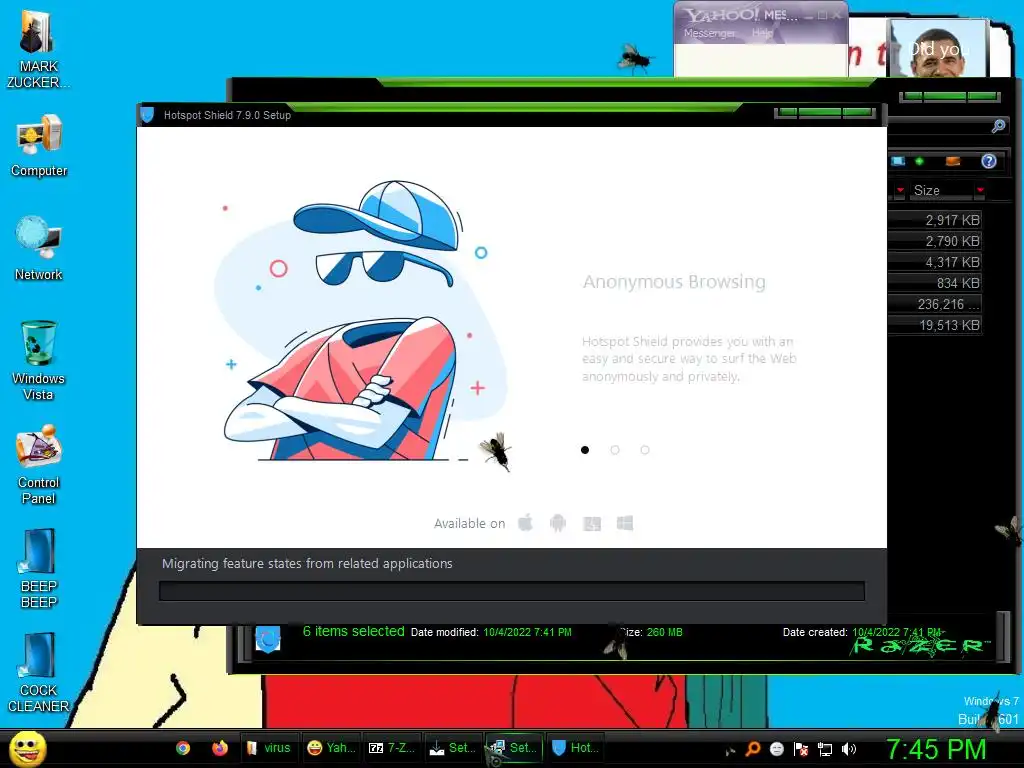Screen dimensions: 1024x768
Task: Click the selected-items icon in Explorer details pane
Action: click(268, 639)
